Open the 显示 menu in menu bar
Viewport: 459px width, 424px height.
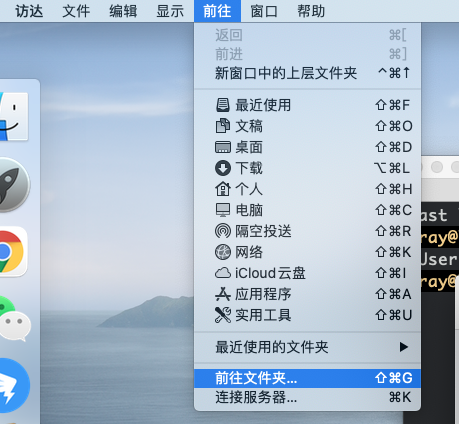coord(170,11)
